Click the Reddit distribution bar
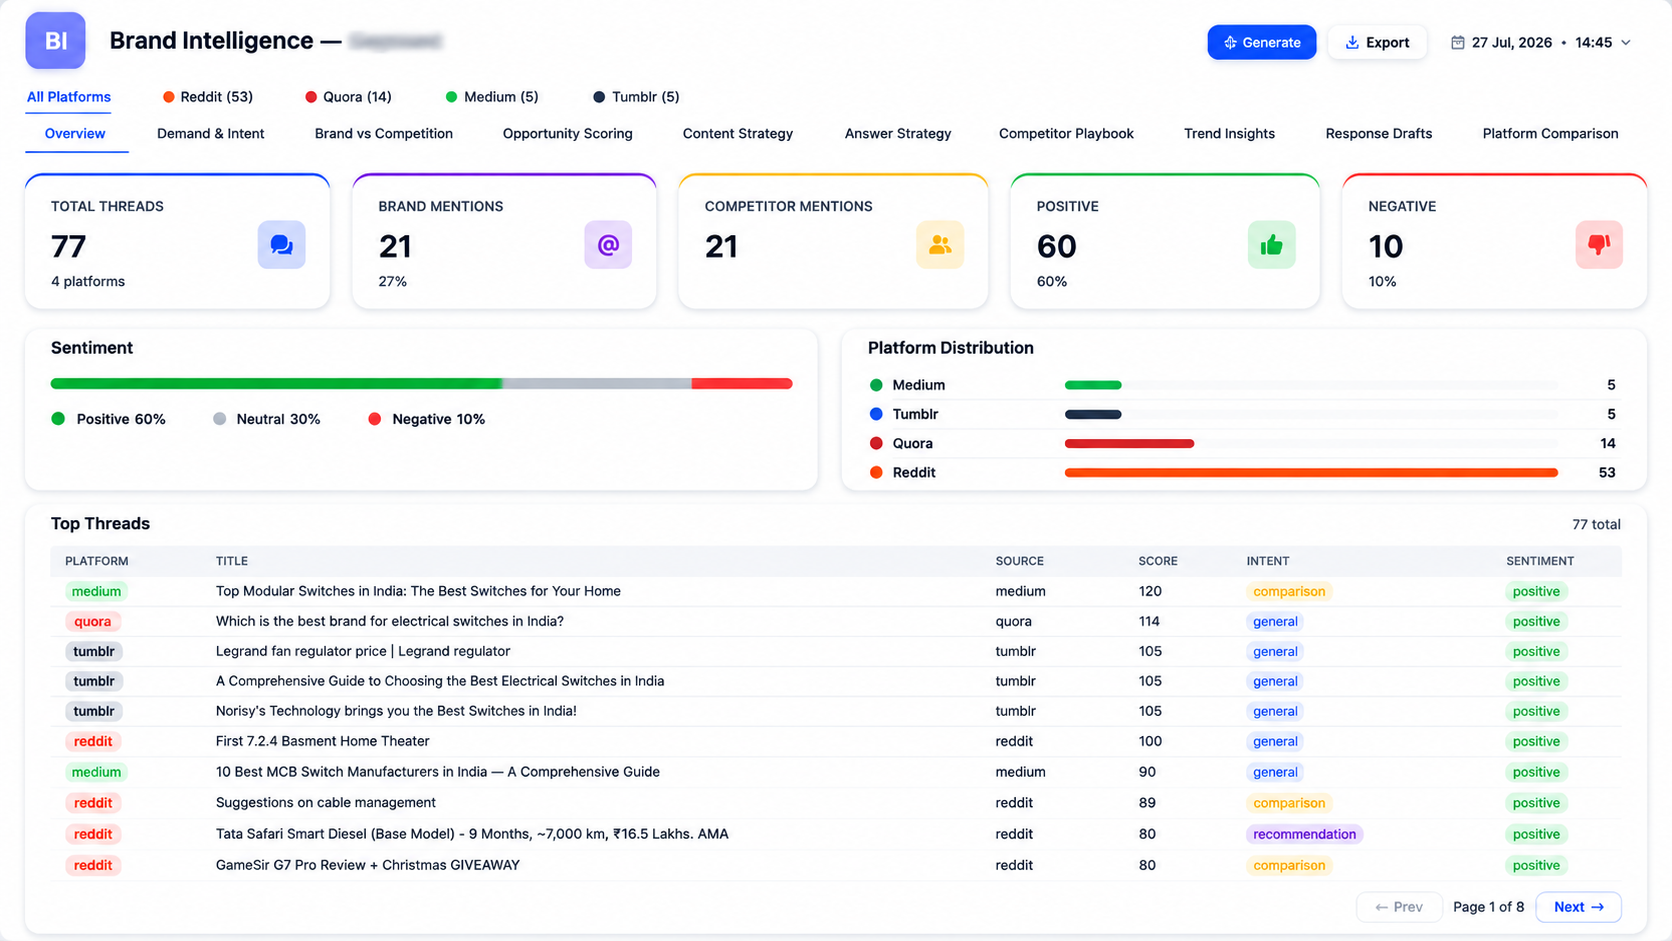Screen dimensions: 1672x941 [1311, 472]
